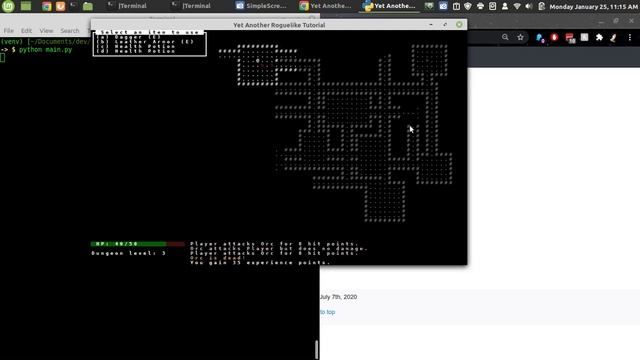Viewport: 640px width, 360px height.
Task: Click the Yet Another Roguelike Tutorial title bar
Action: click(279, 25)
